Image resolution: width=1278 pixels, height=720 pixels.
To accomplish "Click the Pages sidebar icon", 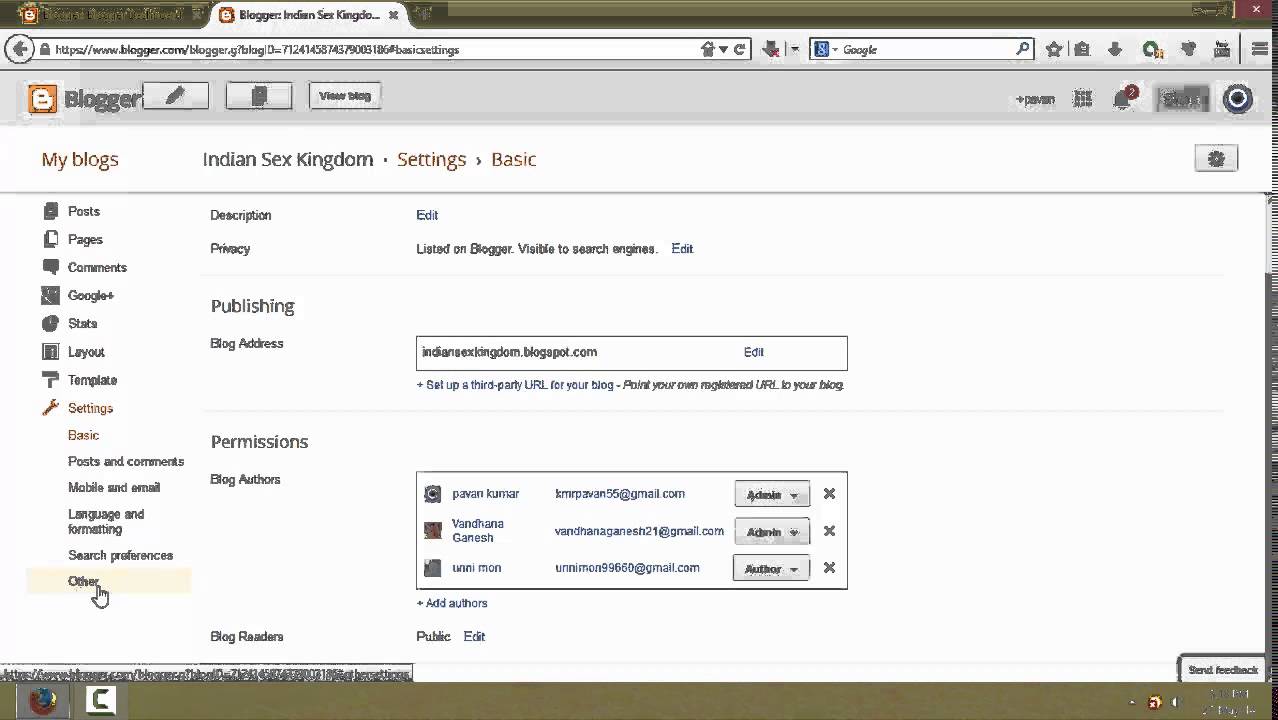I will (x=51, y=239).
